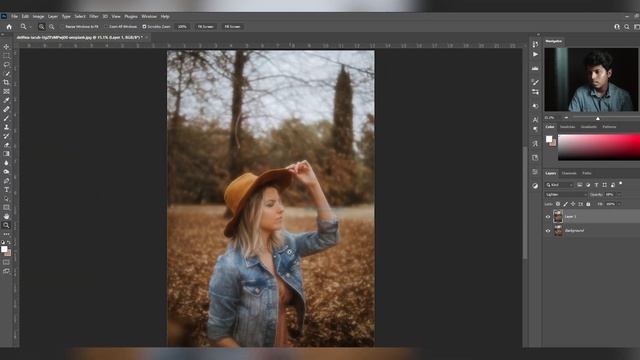The image size is (640, 360).
Task: Select the Rectangular Marquee tool
Action: (x=6, y=56)
